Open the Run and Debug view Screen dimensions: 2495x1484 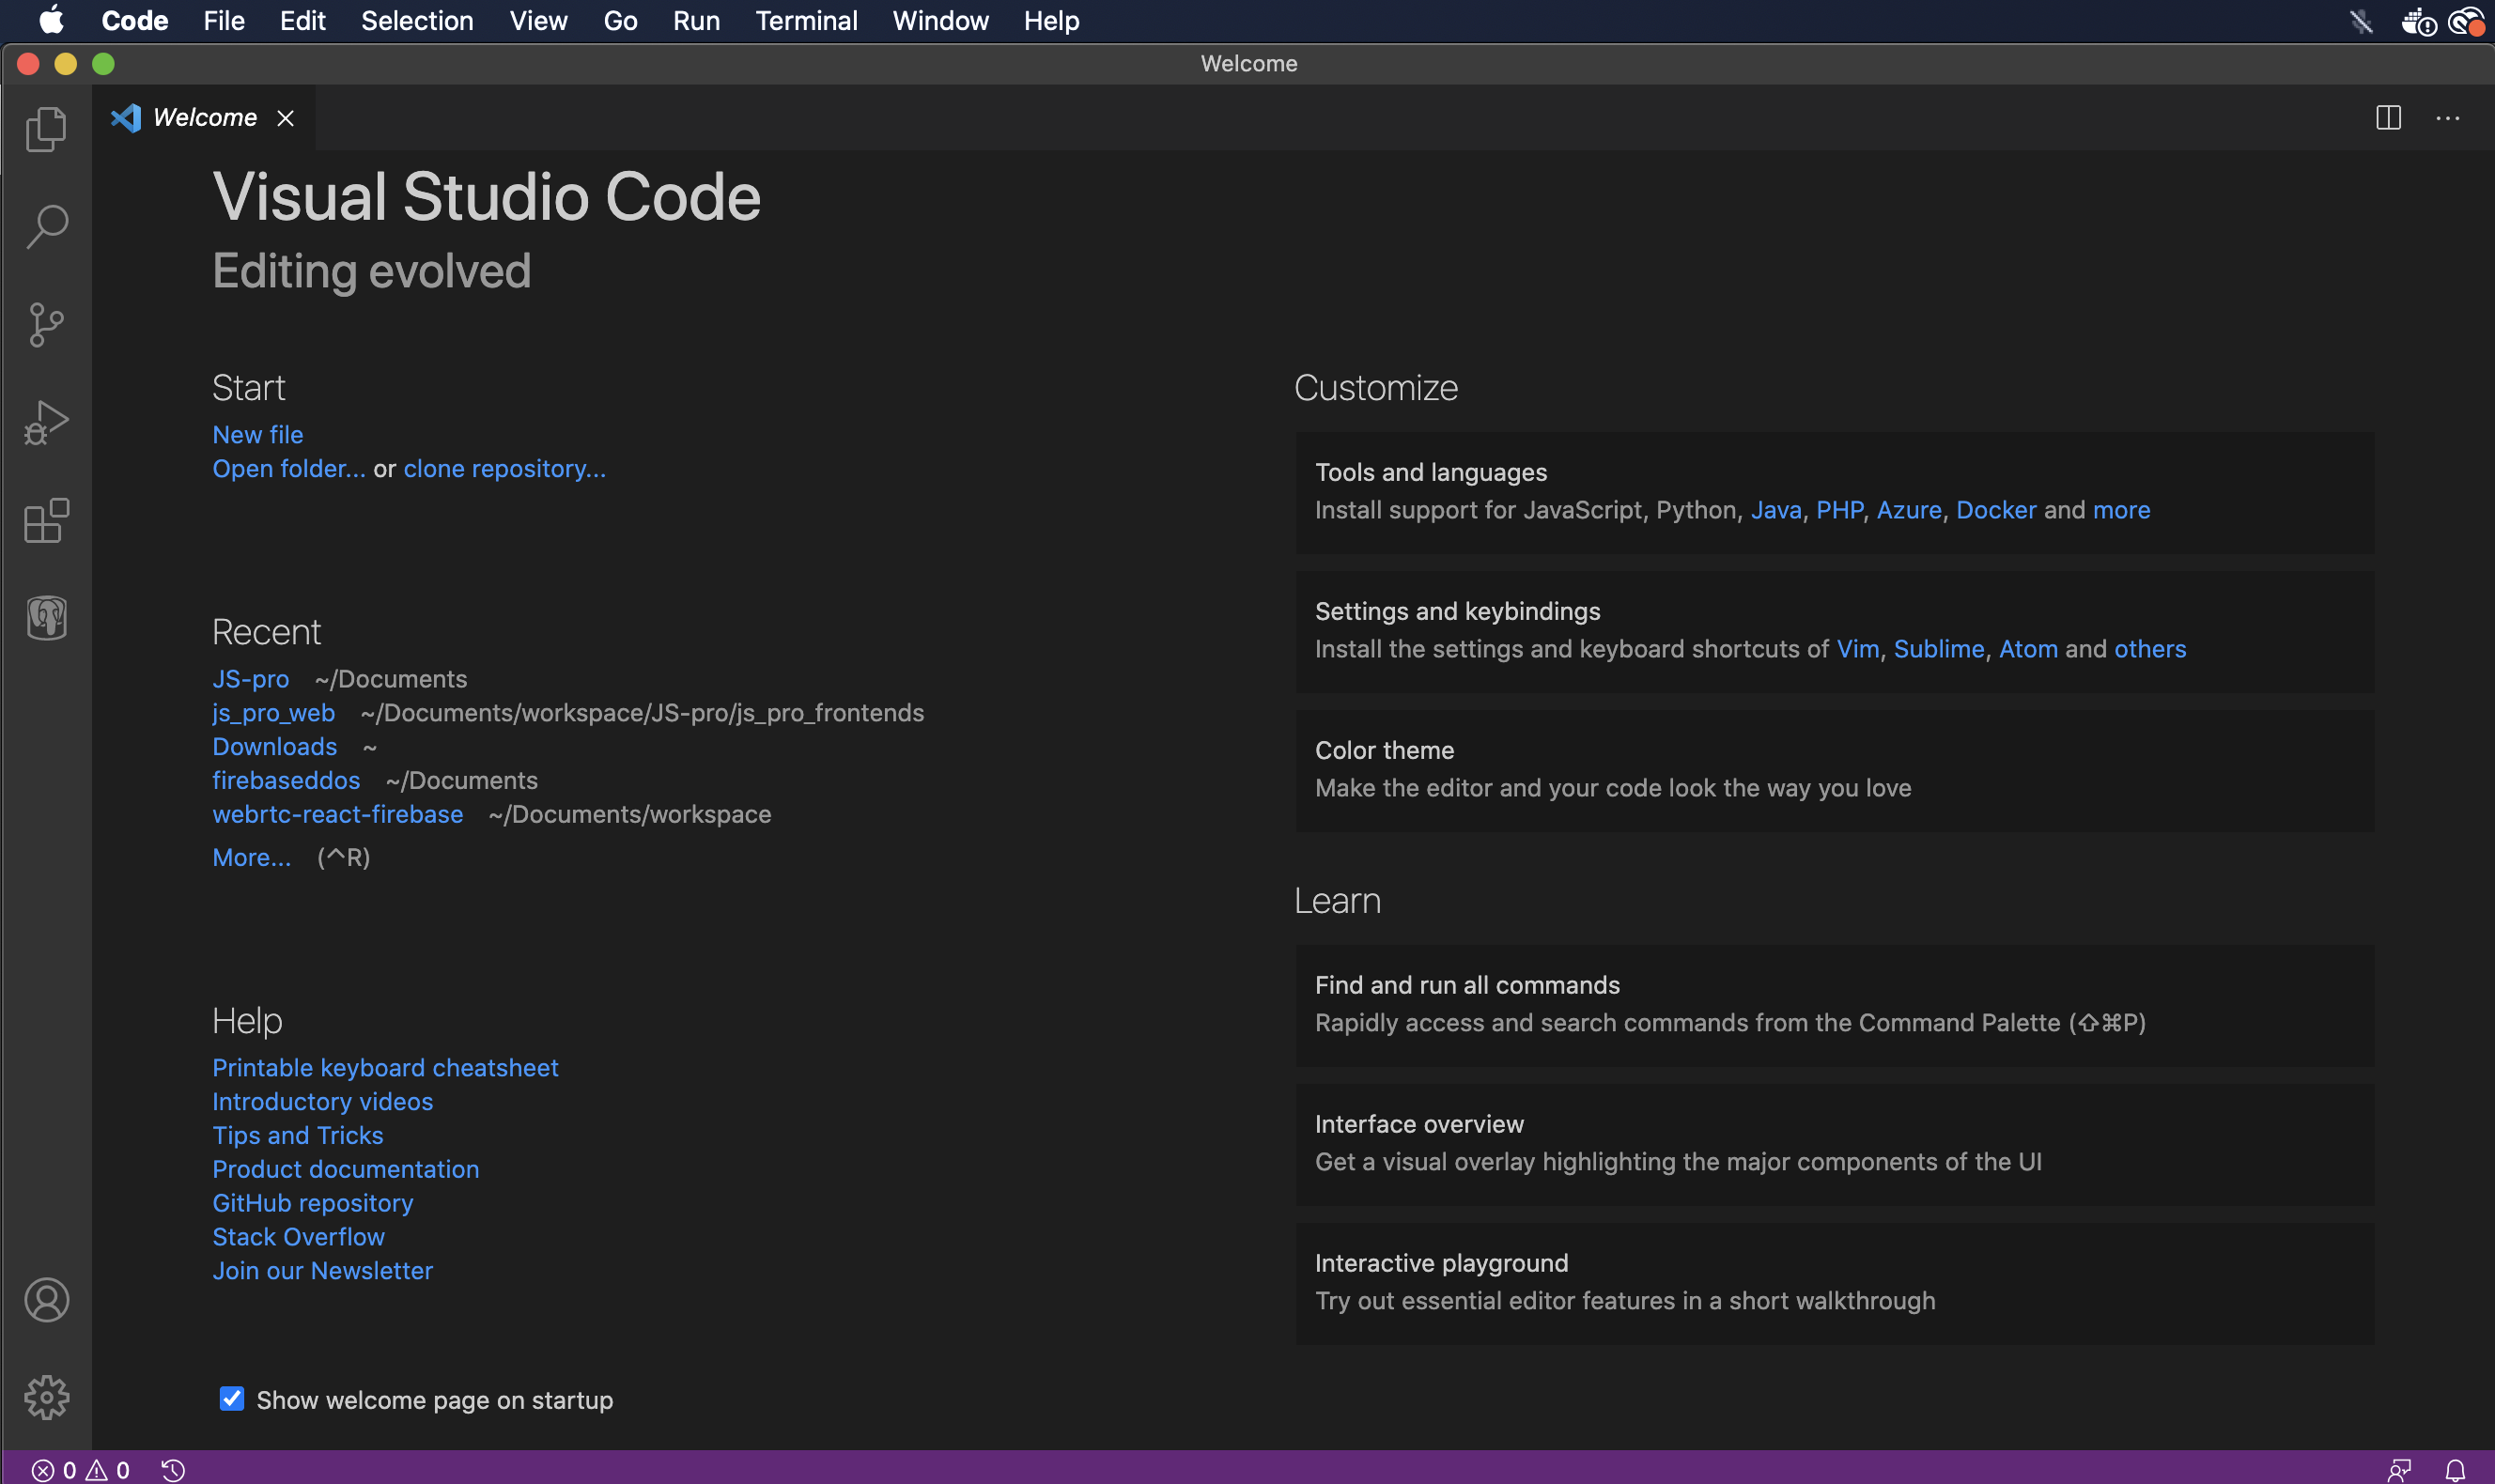[x=46, y=423]
